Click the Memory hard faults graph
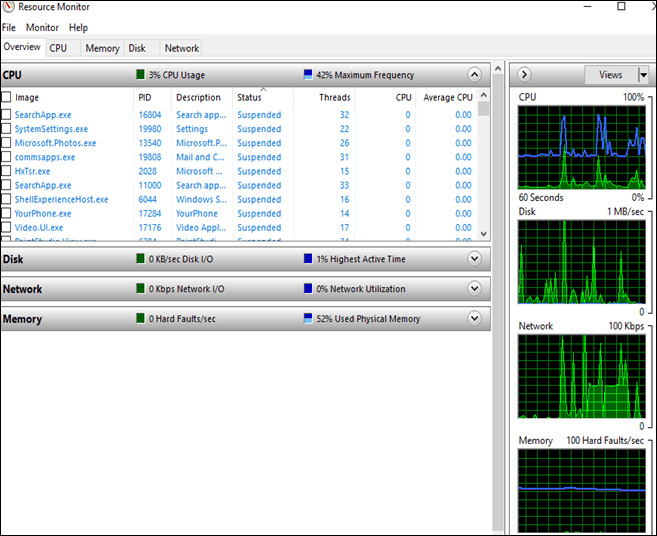657x536 pixels. click(x=582, y=491)
